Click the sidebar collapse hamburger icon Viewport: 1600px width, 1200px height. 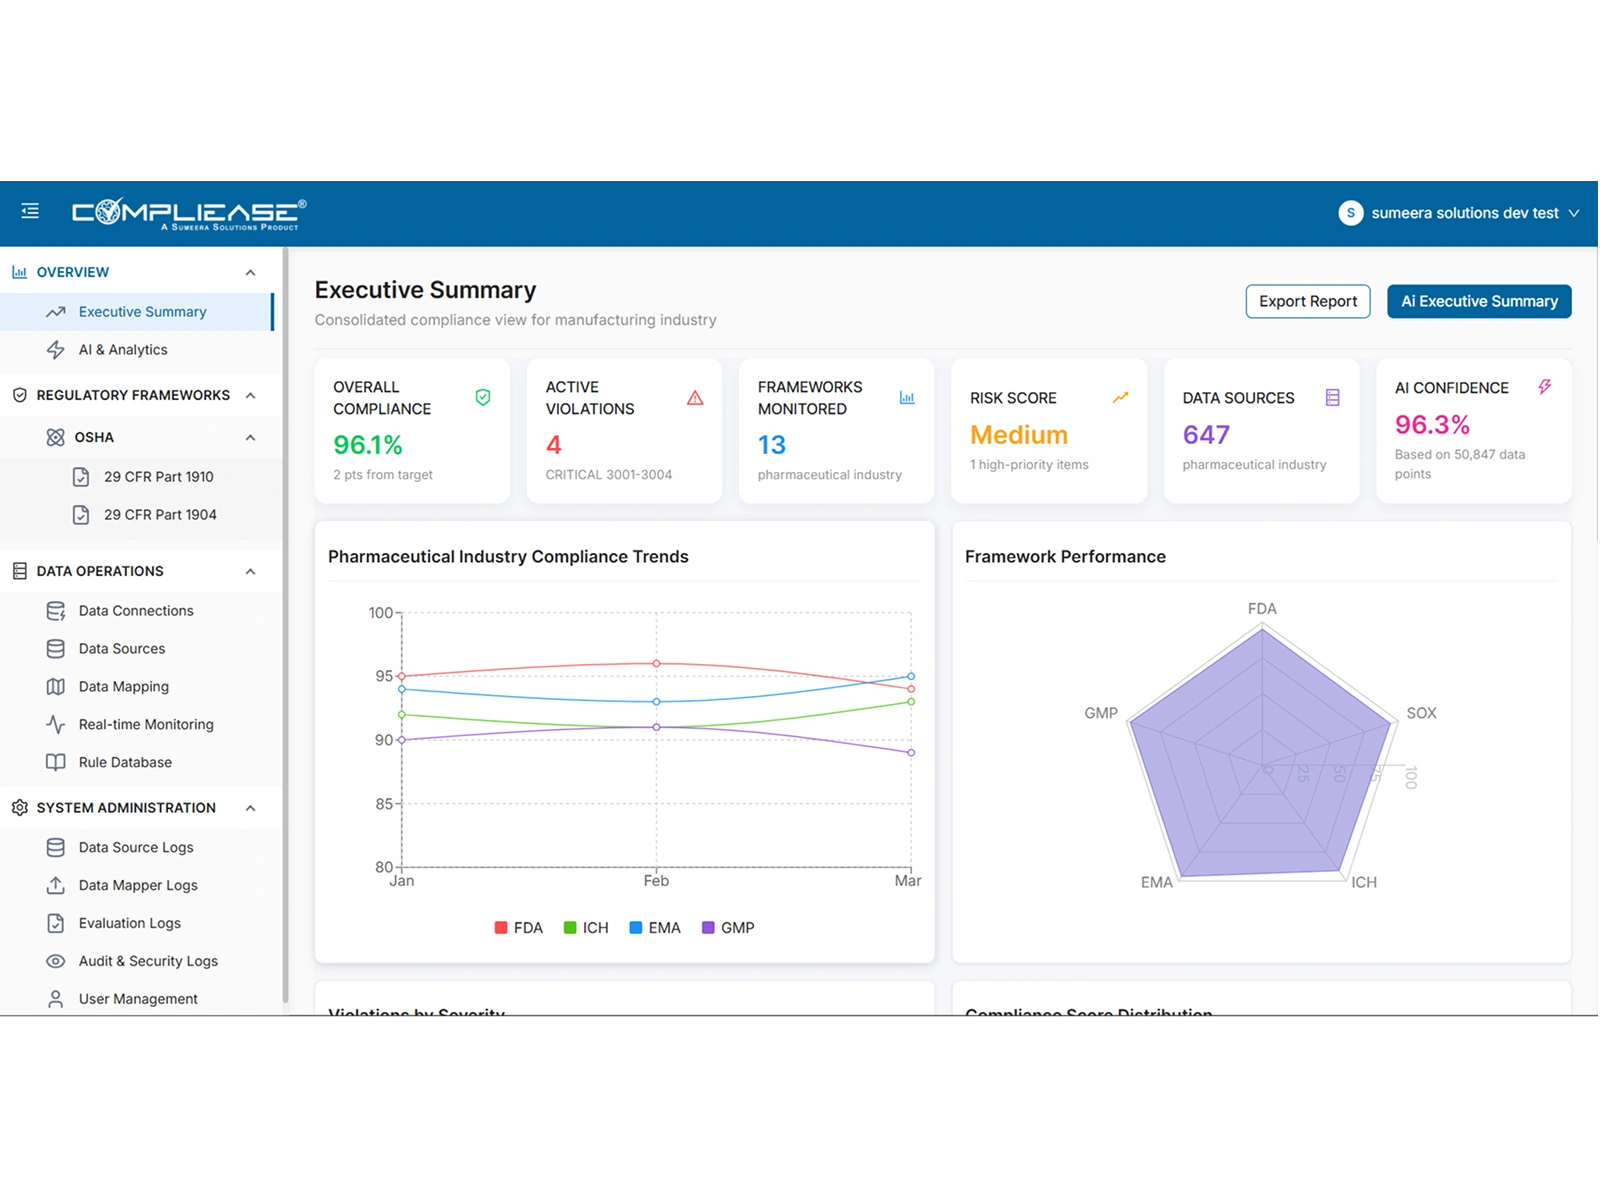30,211
